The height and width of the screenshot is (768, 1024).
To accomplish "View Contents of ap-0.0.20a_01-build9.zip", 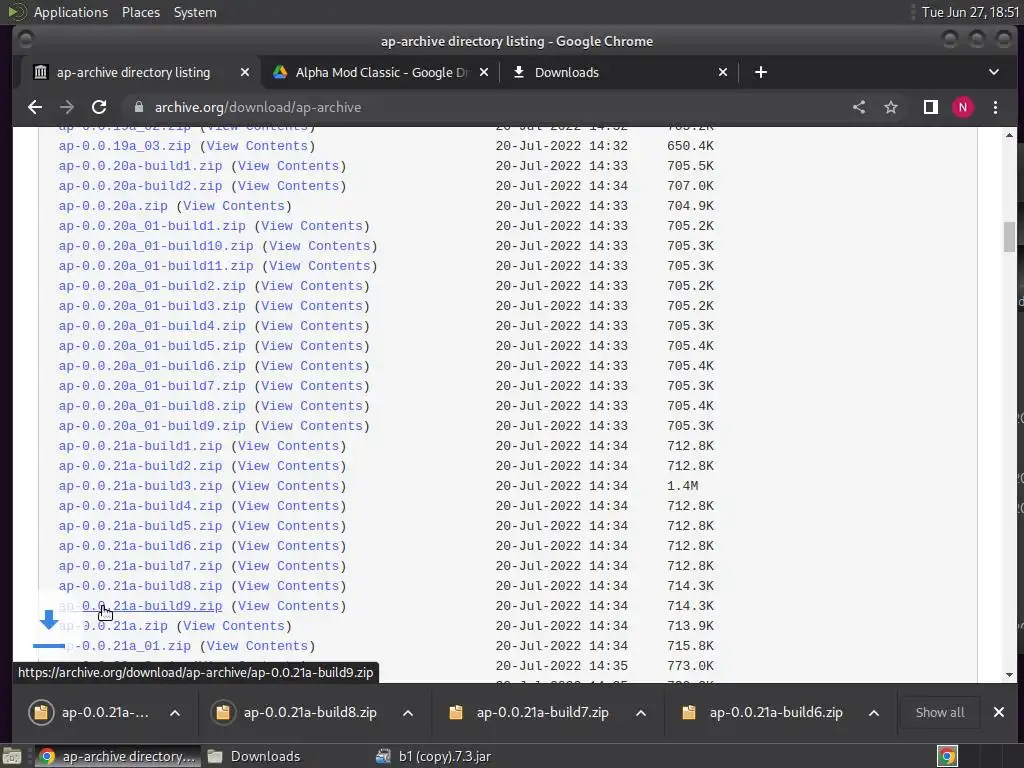I will coord(312,426).
